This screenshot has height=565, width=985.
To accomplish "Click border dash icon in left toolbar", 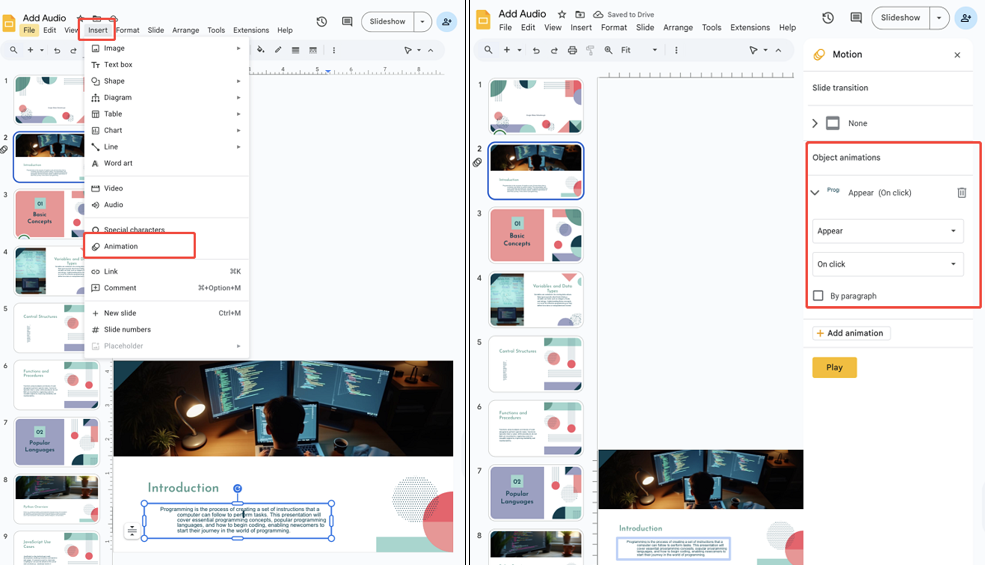I will pos(313,50).
